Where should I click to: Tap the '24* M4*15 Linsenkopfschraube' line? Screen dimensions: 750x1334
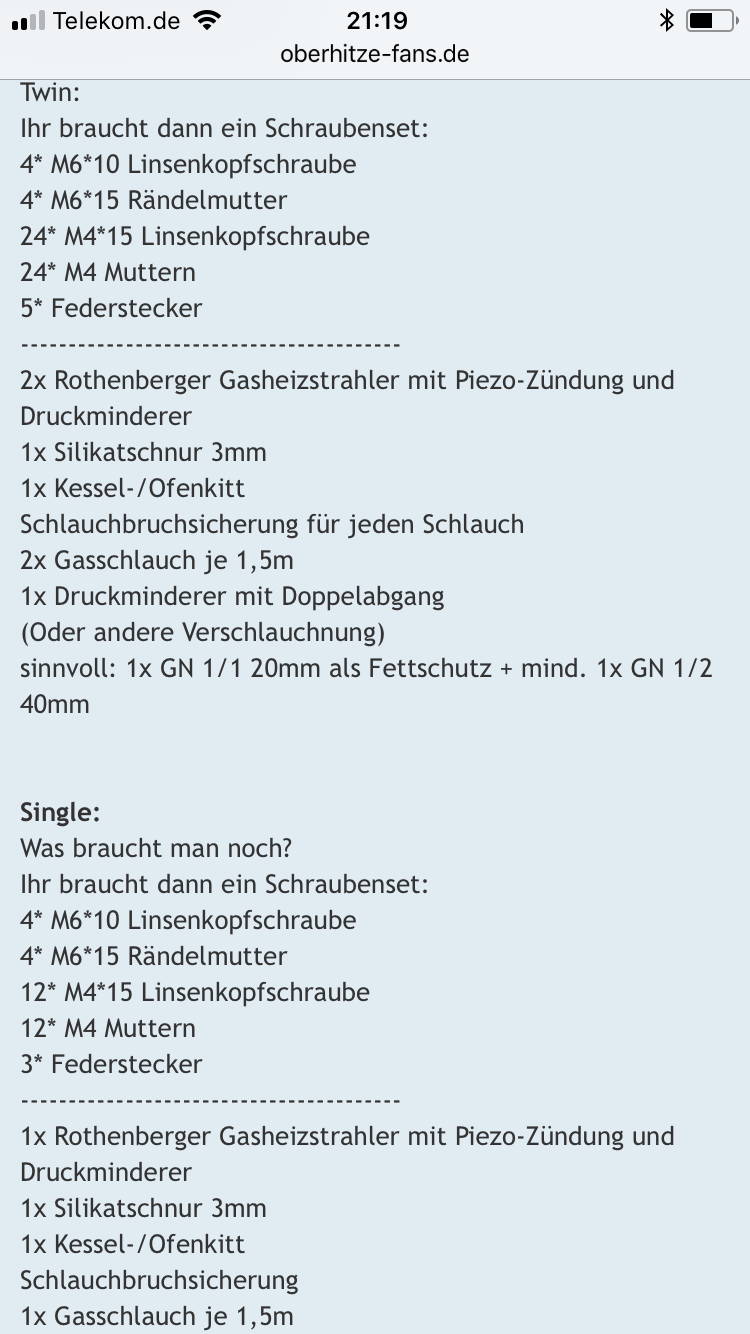(195, 237)
